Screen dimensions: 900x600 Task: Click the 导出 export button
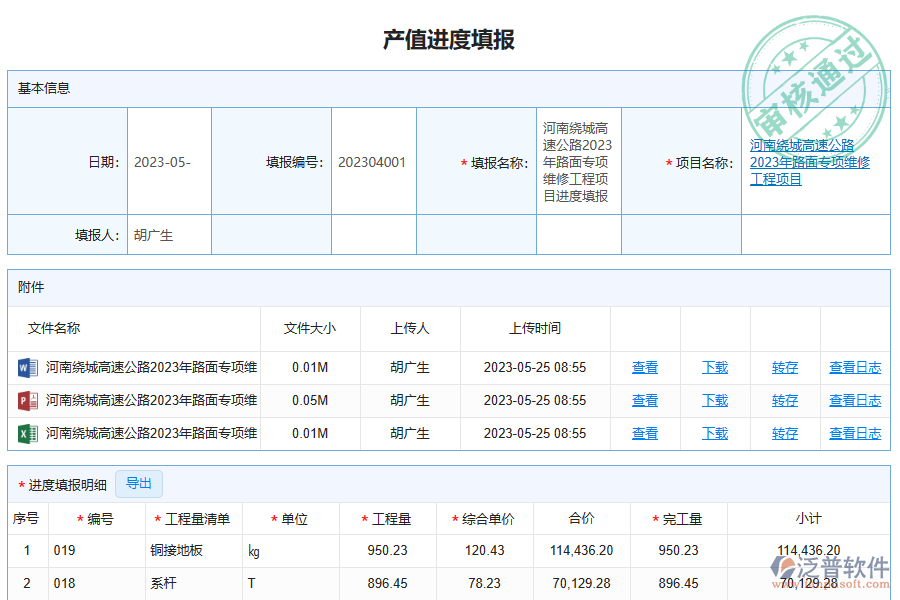(x=139, y=483)
